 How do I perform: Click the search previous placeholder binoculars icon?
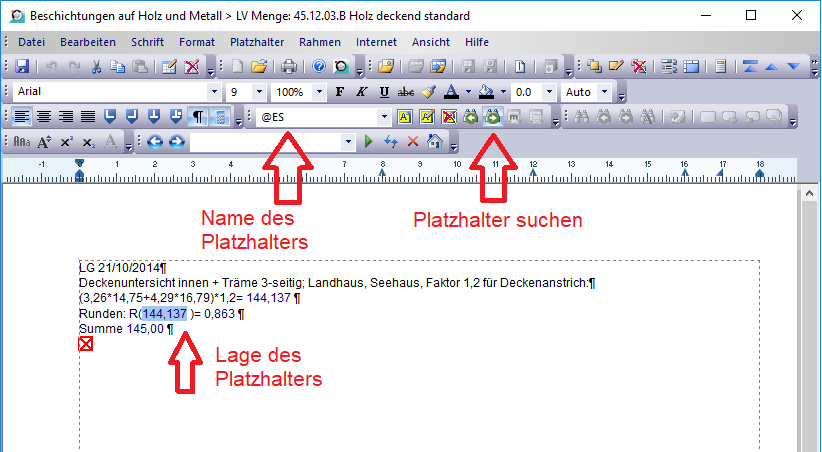(471, 117)
